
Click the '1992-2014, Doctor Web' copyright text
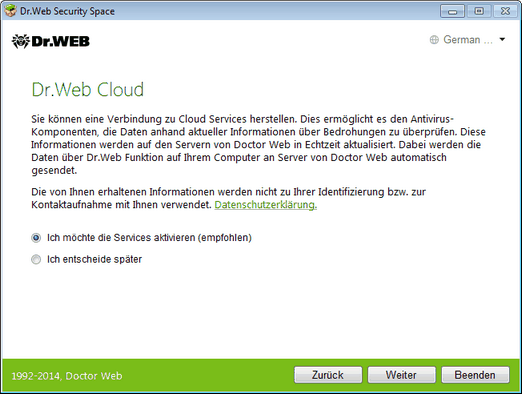click(67, 376)
